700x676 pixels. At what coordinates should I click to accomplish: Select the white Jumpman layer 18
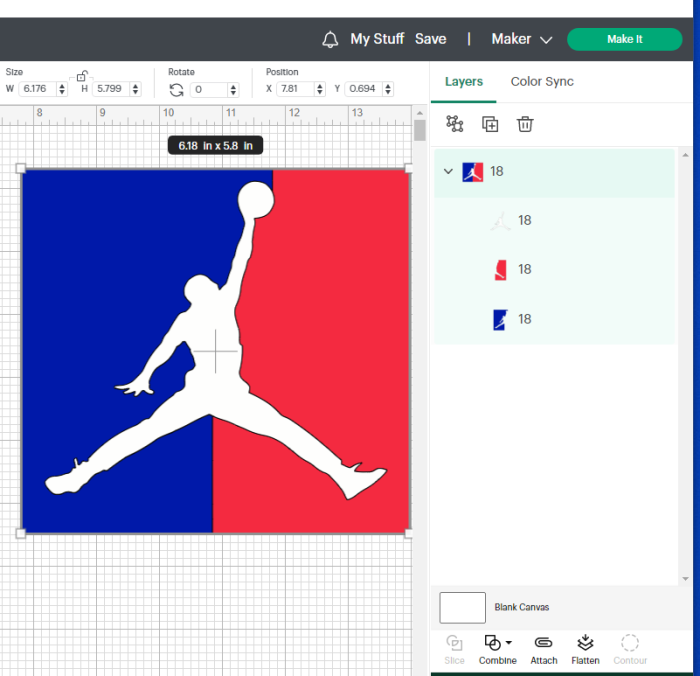tap(554, 221)
